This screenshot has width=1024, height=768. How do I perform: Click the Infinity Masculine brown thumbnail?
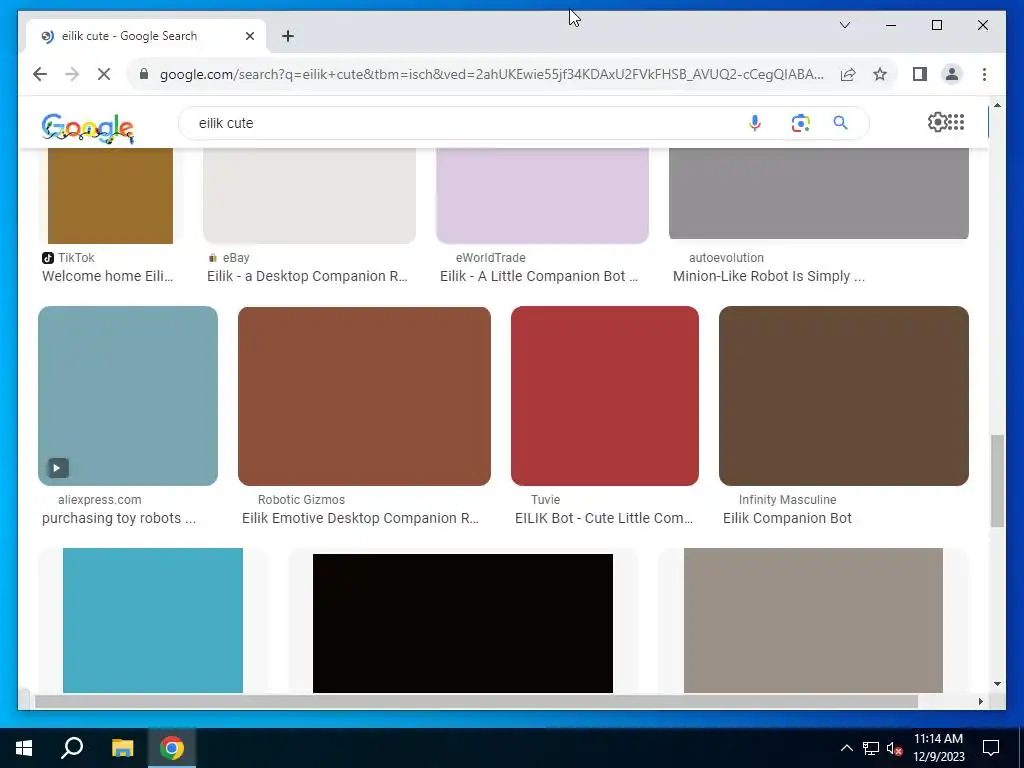click(844, 396)
